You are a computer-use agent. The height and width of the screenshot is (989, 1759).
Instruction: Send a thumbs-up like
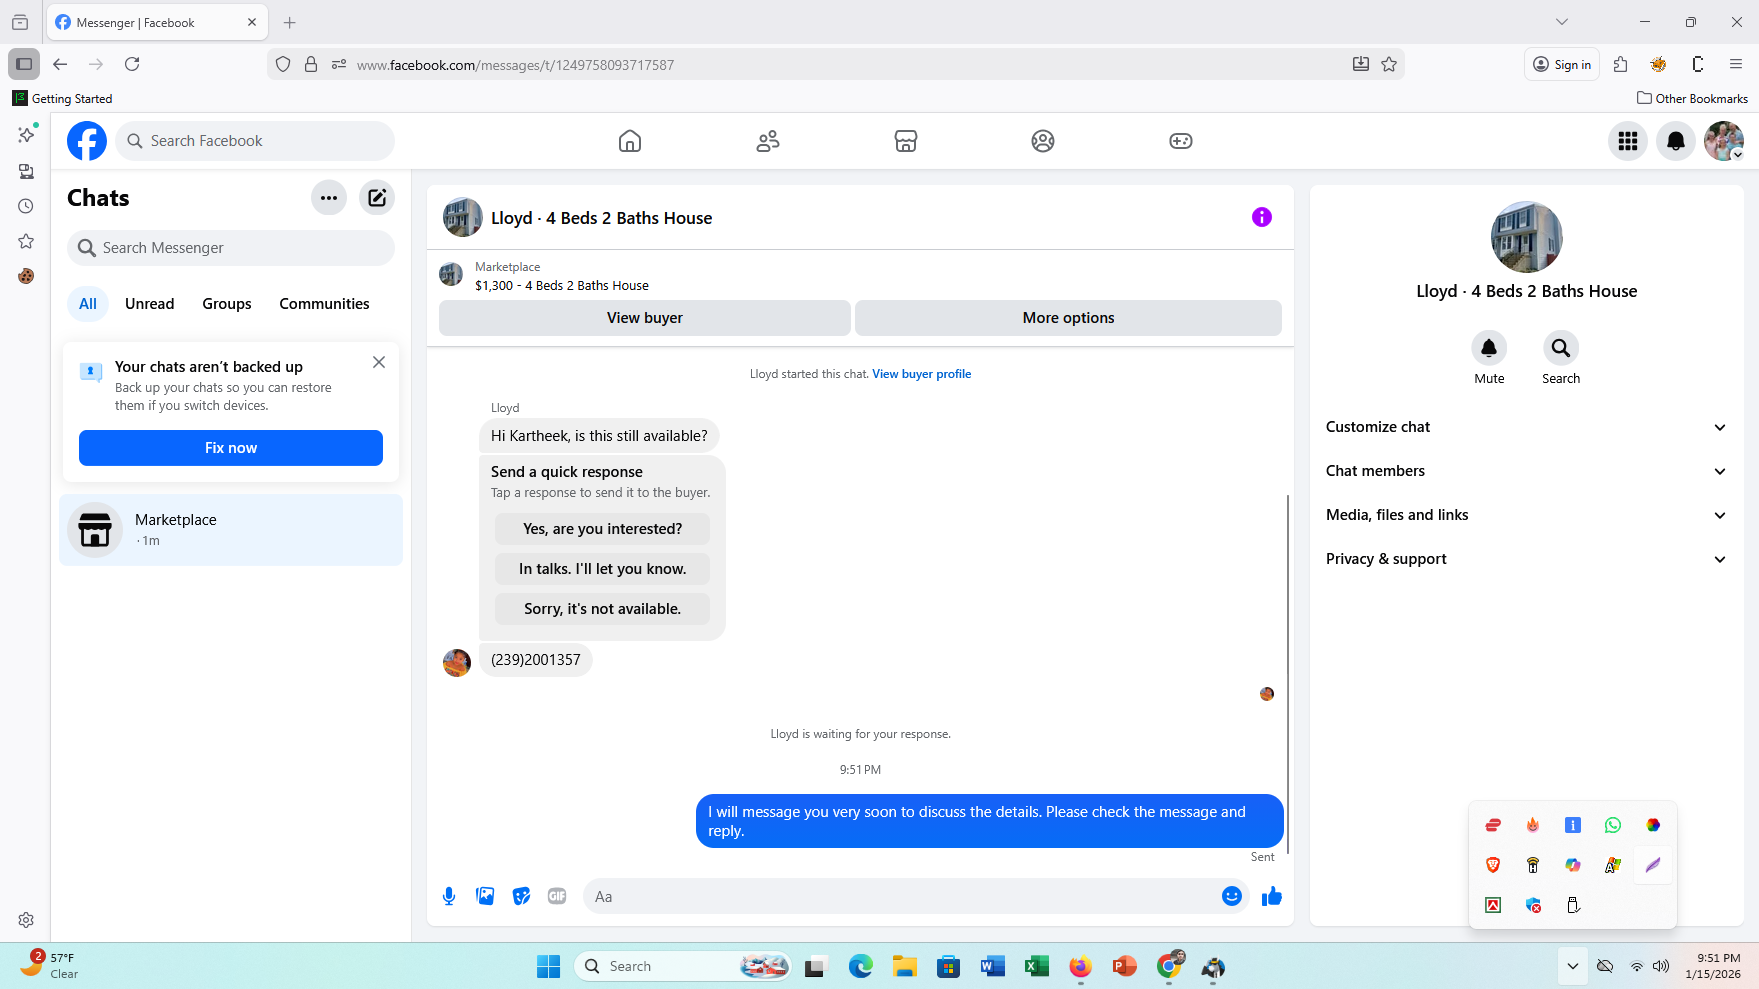(1272, 896)
